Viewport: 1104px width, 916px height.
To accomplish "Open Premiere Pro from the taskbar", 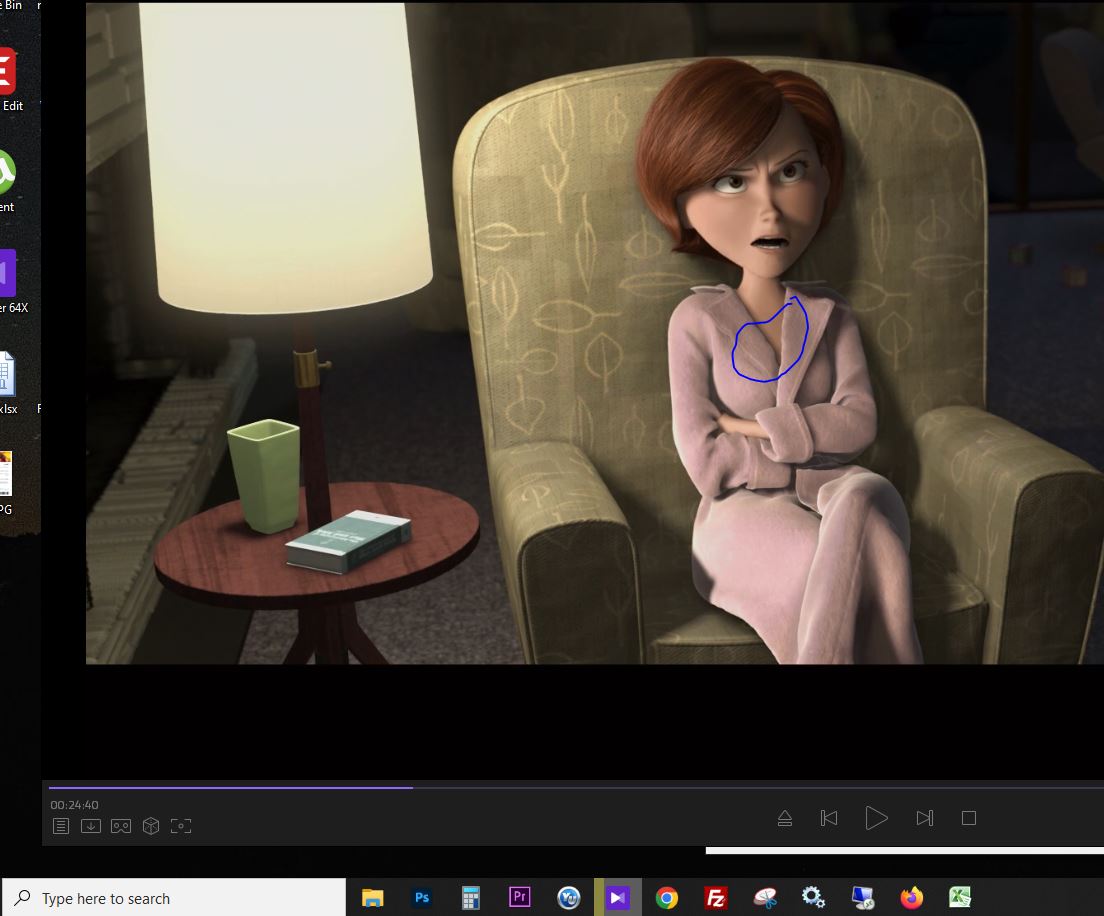I will (x=519, y=898).
